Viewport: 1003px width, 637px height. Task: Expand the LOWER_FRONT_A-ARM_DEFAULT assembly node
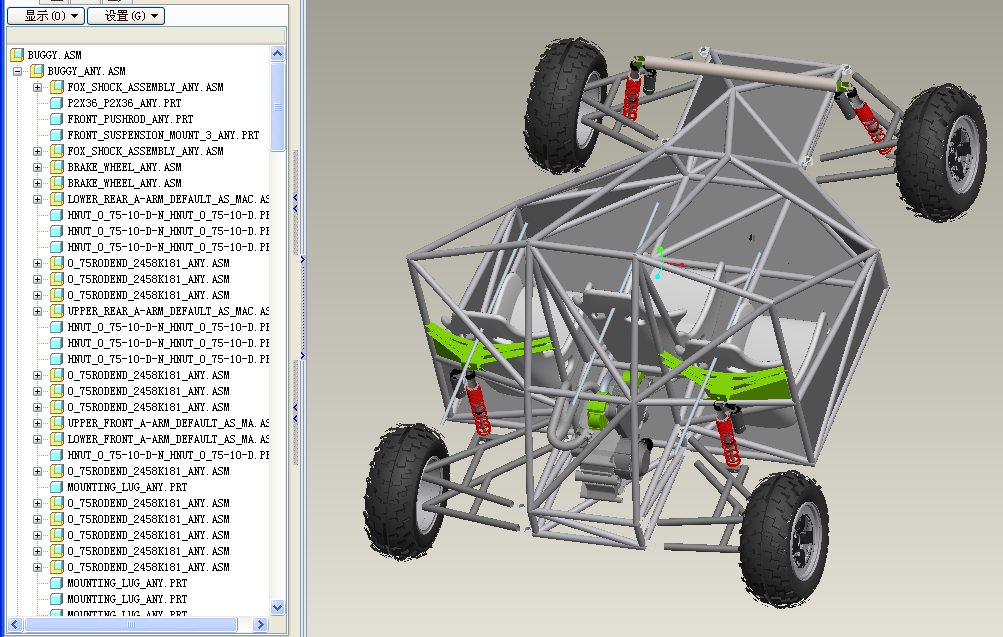[x=38, y=439]
